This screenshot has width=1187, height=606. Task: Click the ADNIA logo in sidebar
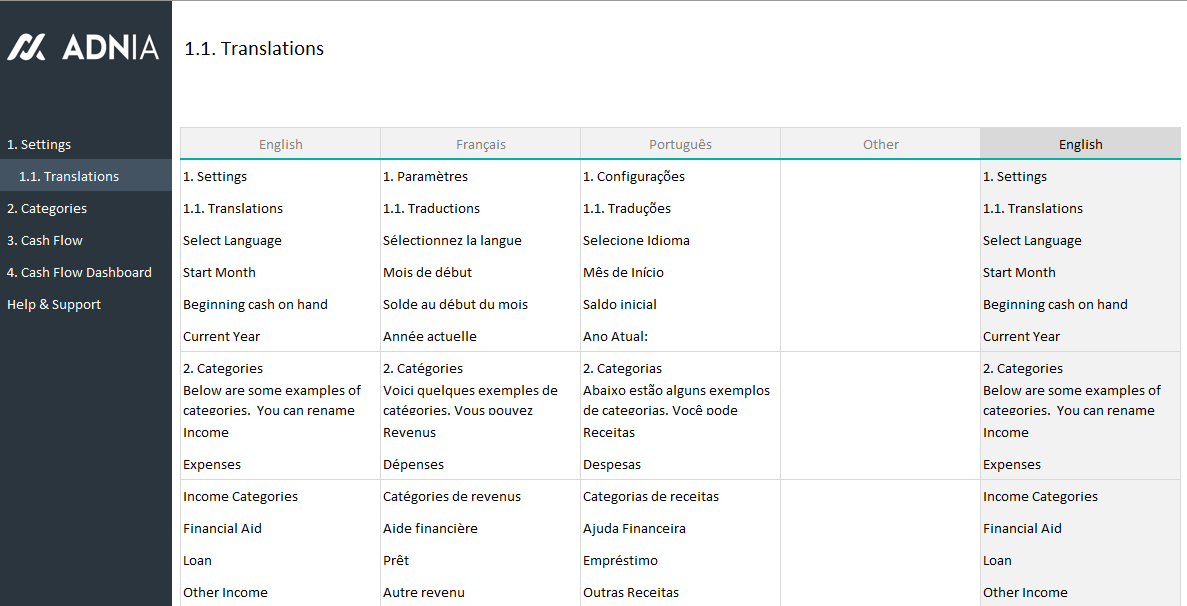click(84, 47)
